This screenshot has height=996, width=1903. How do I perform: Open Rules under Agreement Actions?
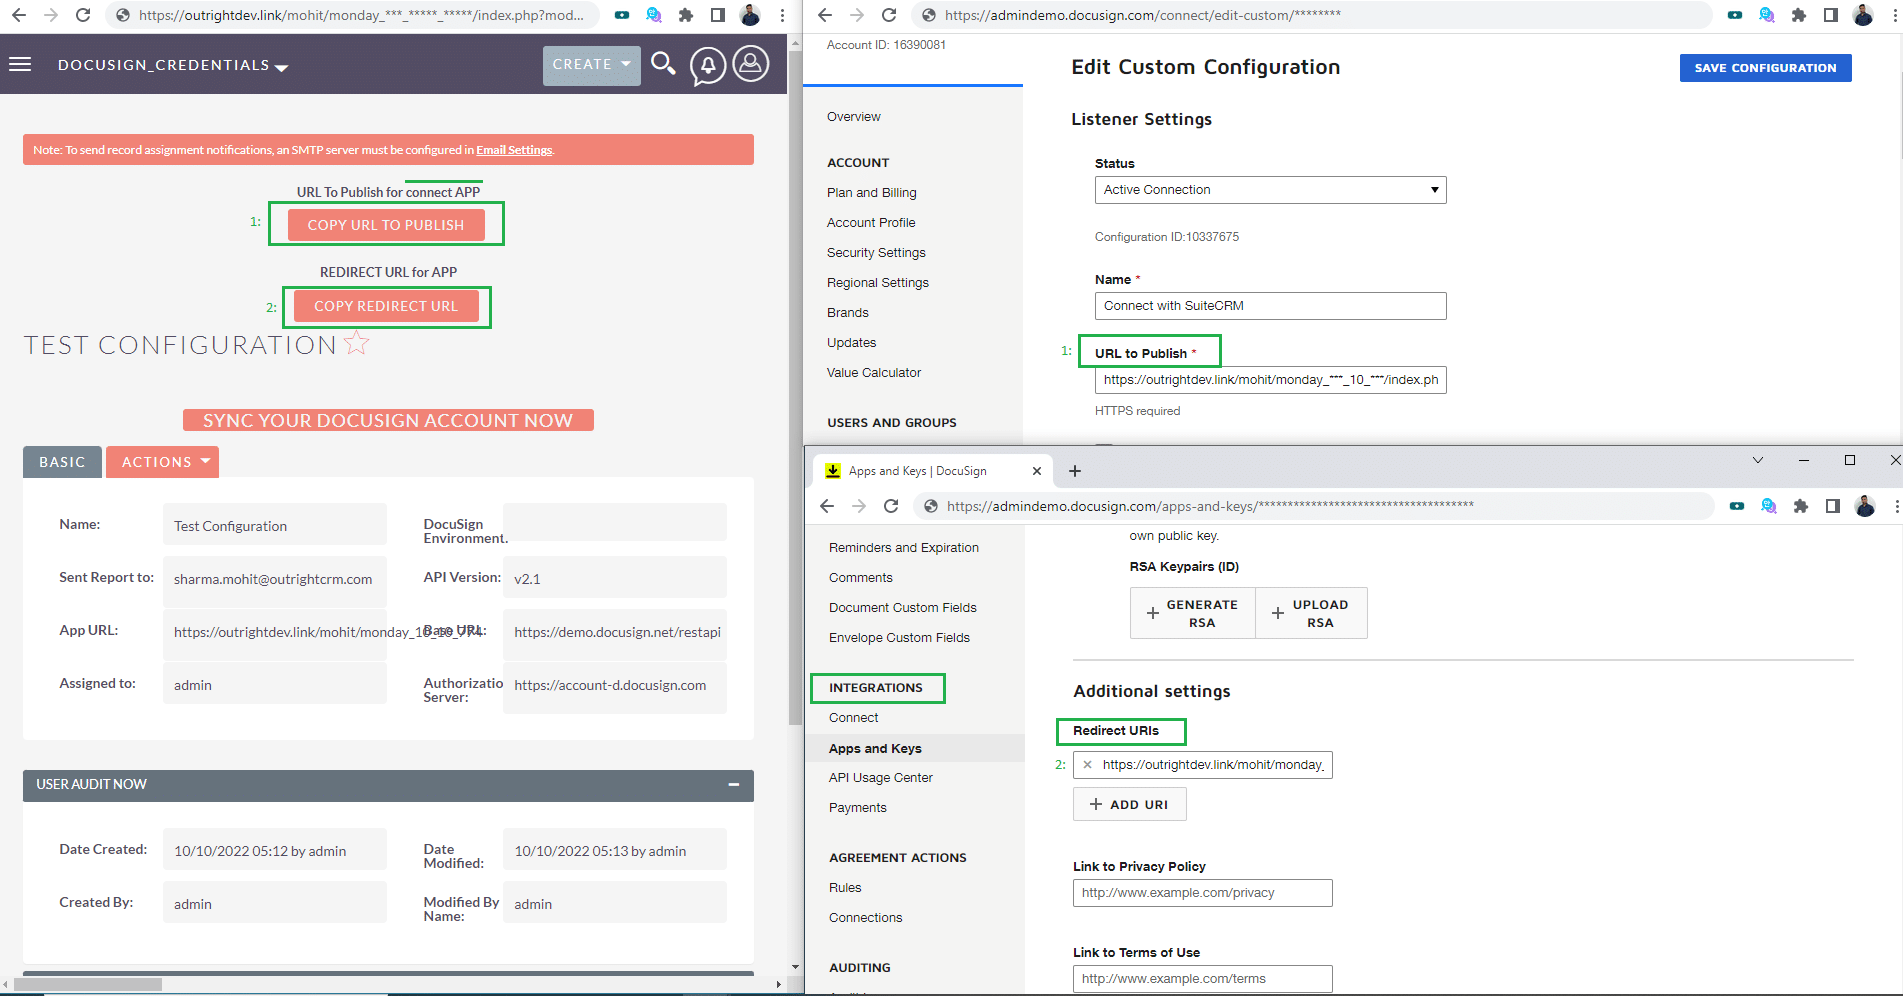pos(845,888)
